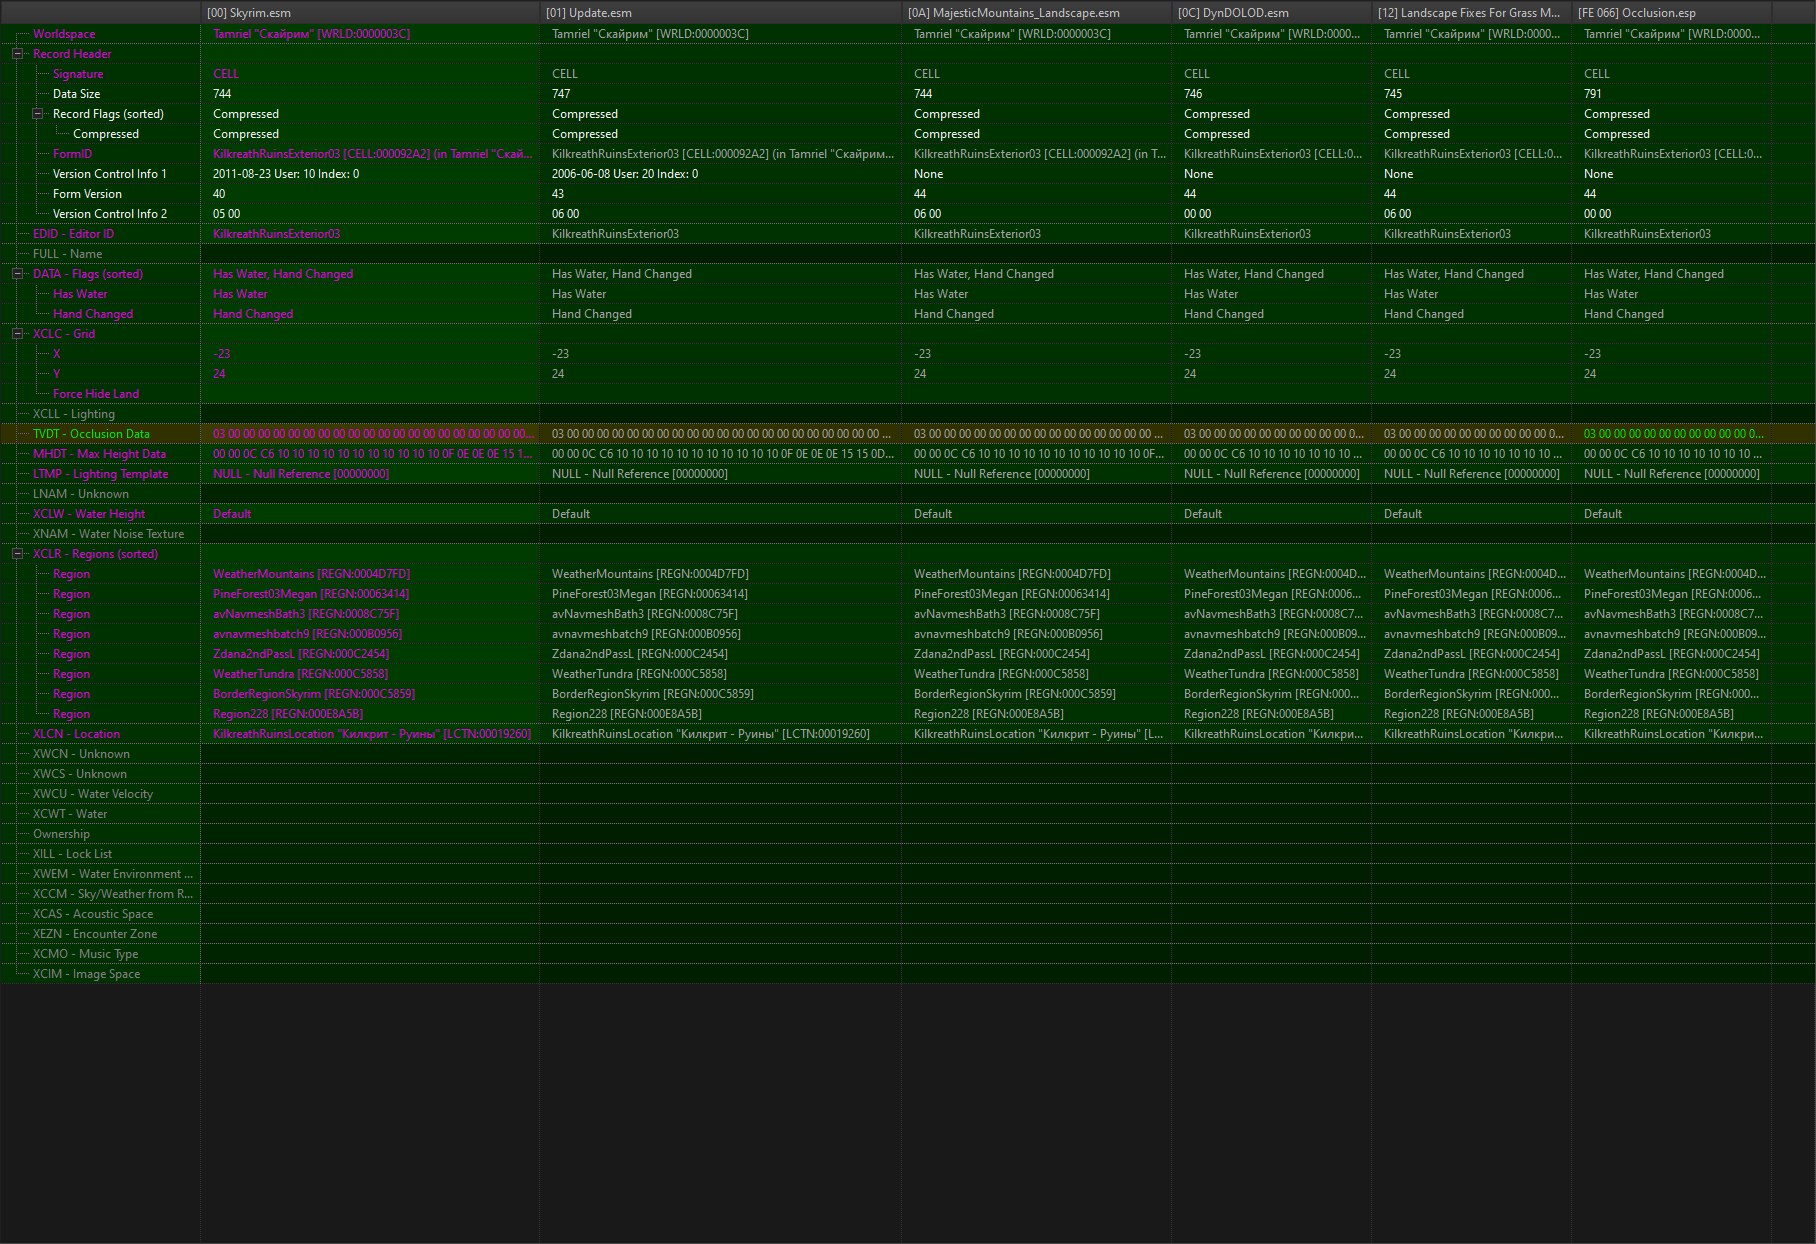Click Skyrim.esm KilkreathRuinsLocation cell

[372, 734]
